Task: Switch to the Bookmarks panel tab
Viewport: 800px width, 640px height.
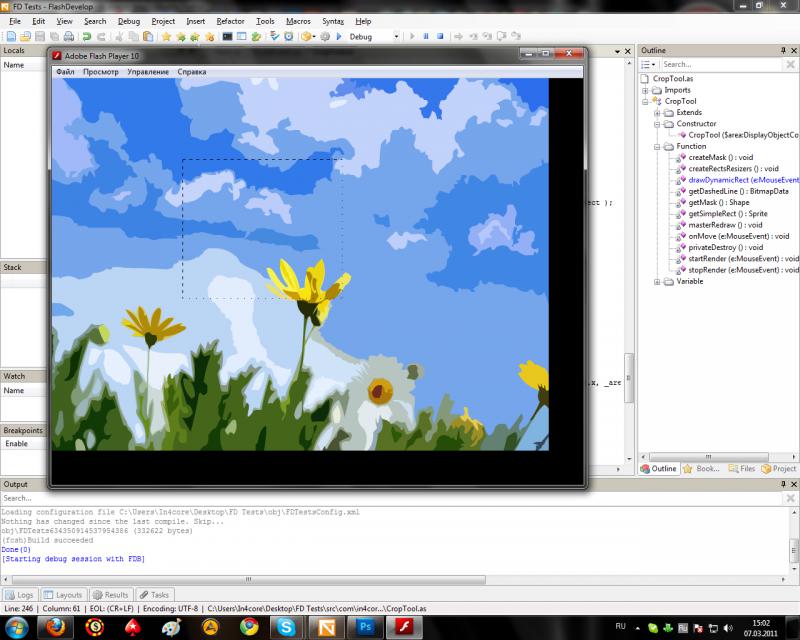Action: (x=702, y=469)
